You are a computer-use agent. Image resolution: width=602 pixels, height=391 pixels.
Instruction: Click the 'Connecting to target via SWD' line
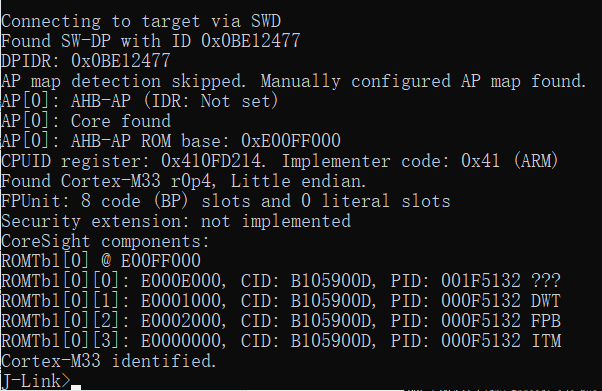(x=141, y=21)
